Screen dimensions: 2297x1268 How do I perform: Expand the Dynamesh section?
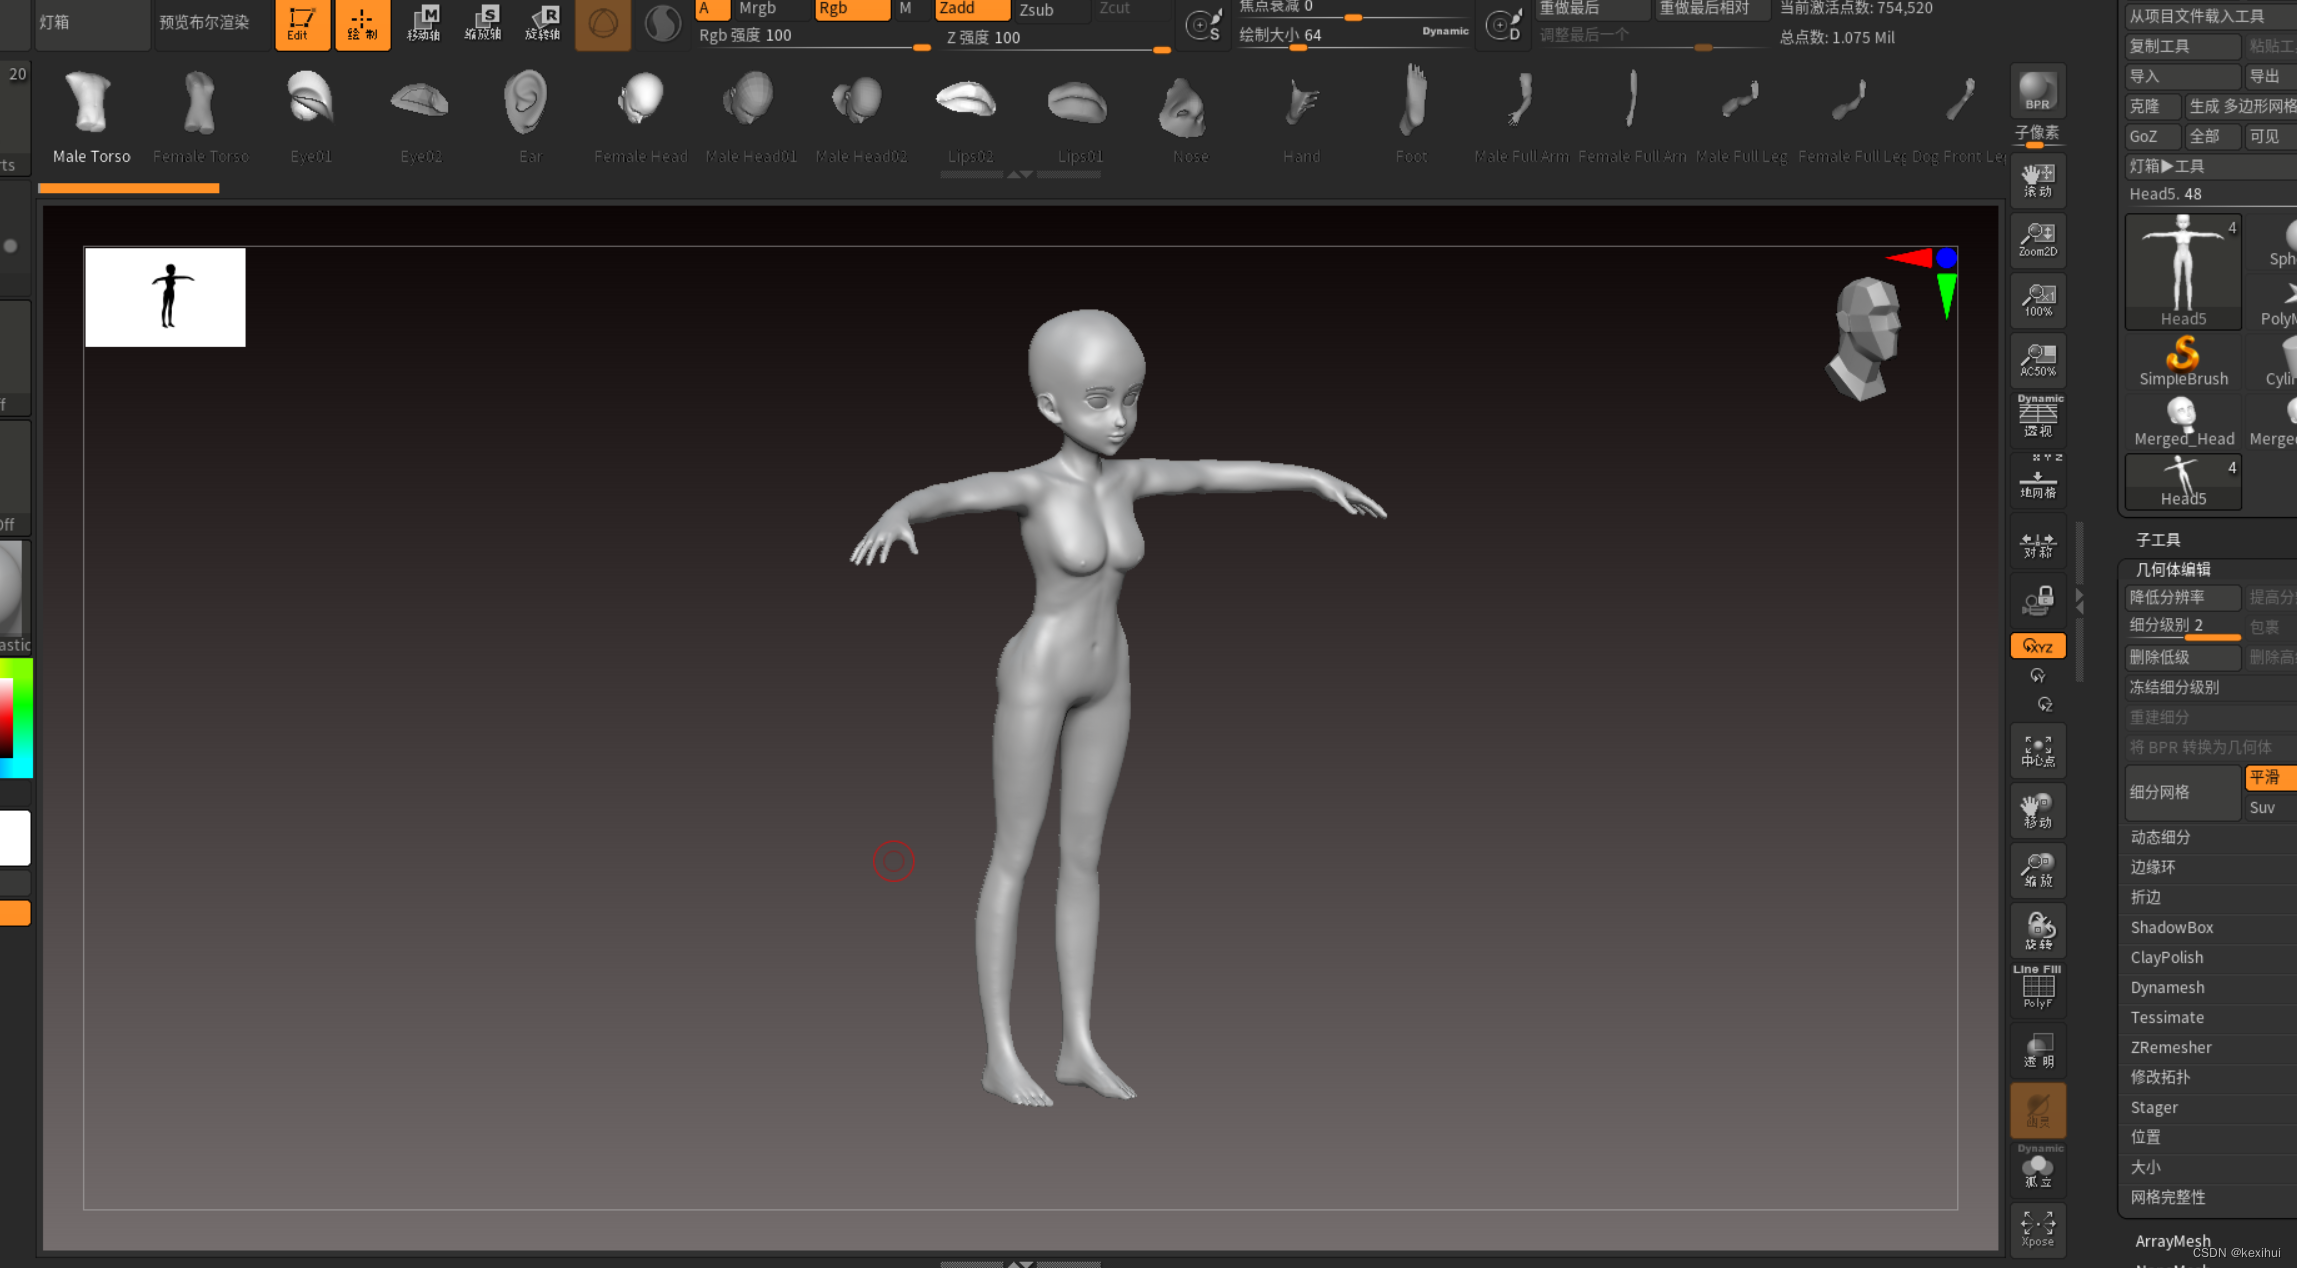[x=2167, y=987]
